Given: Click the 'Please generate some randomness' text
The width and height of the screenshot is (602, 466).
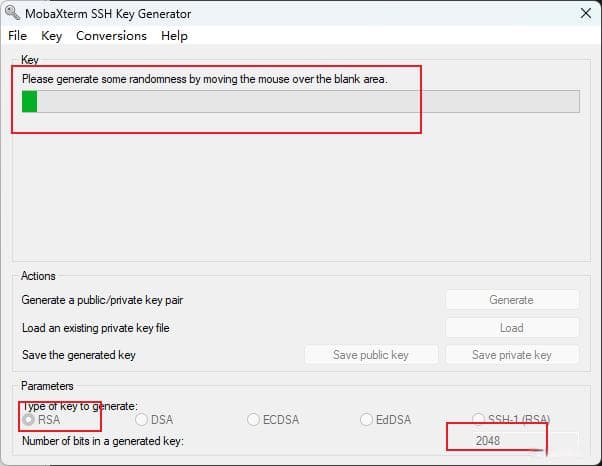Looking at the screenshot, I should [205, 79].
